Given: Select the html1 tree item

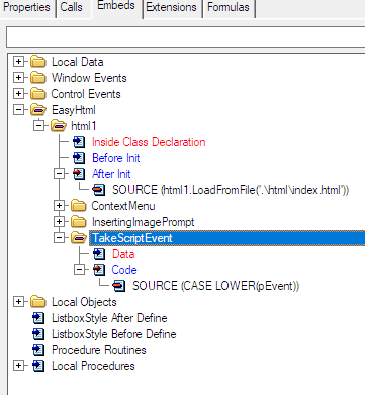Looking at the screenshot, I should point(84,126).
